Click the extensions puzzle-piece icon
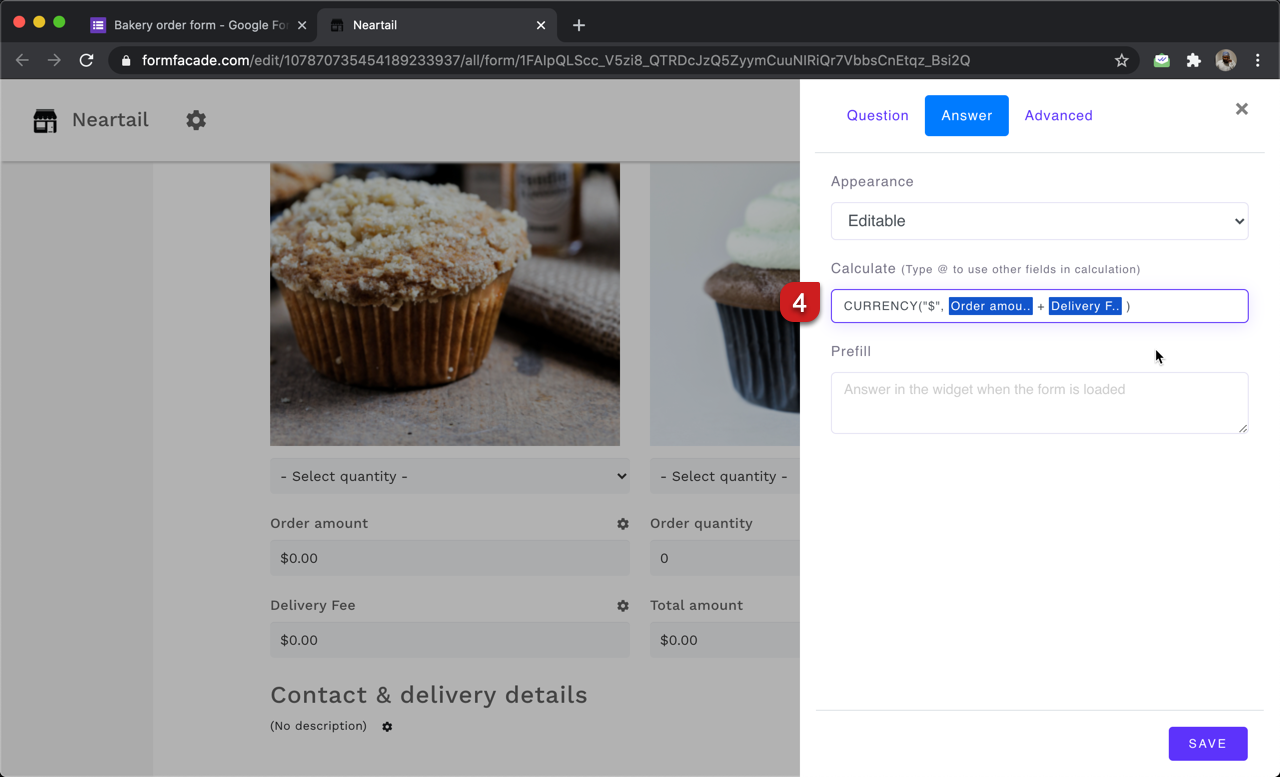Viewport: 1280px width, 777px height. [x=1193, y=60]
